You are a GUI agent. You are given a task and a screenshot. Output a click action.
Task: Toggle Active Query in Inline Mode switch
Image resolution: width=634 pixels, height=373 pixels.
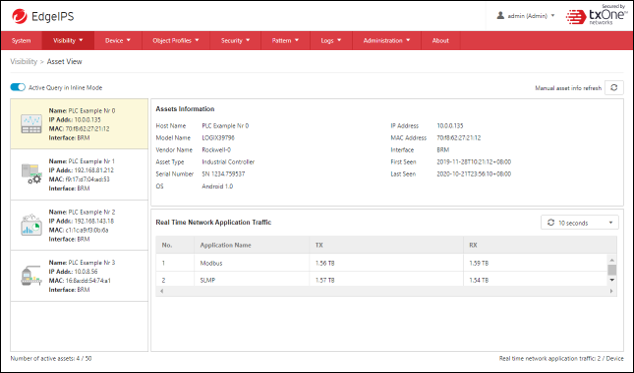(18, 87)
